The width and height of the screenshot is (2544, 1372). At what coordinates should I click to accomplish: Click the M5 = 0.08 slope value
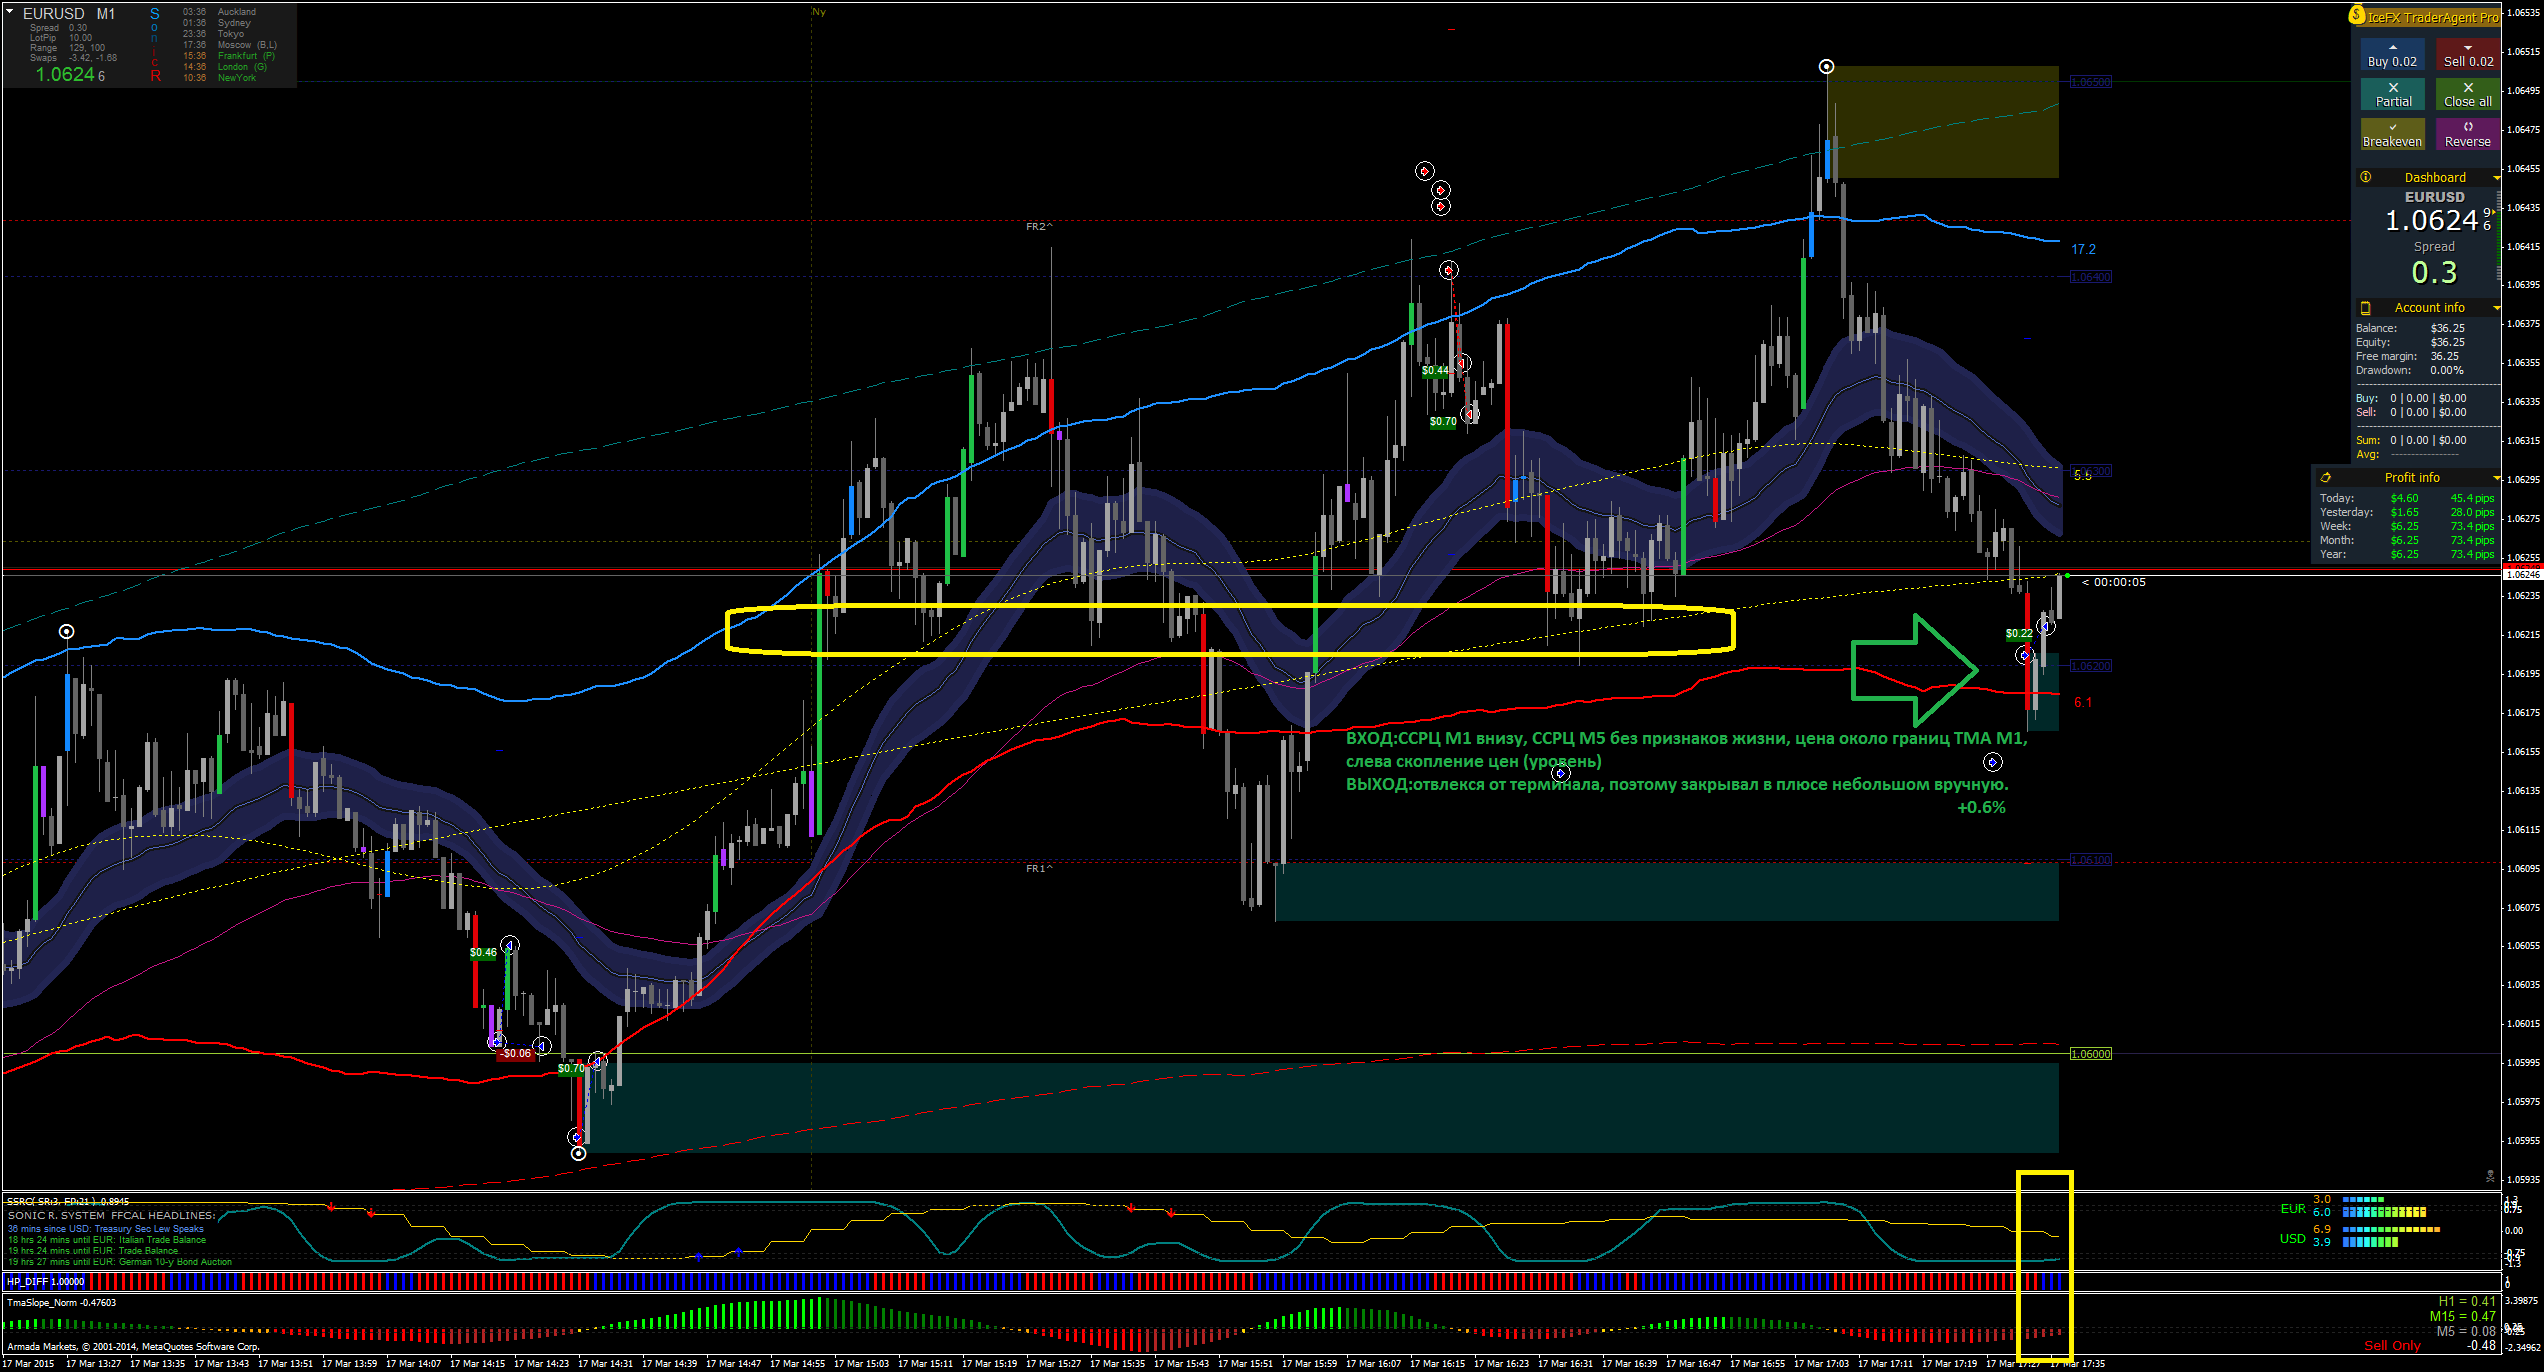(x=2466, y=1331)
